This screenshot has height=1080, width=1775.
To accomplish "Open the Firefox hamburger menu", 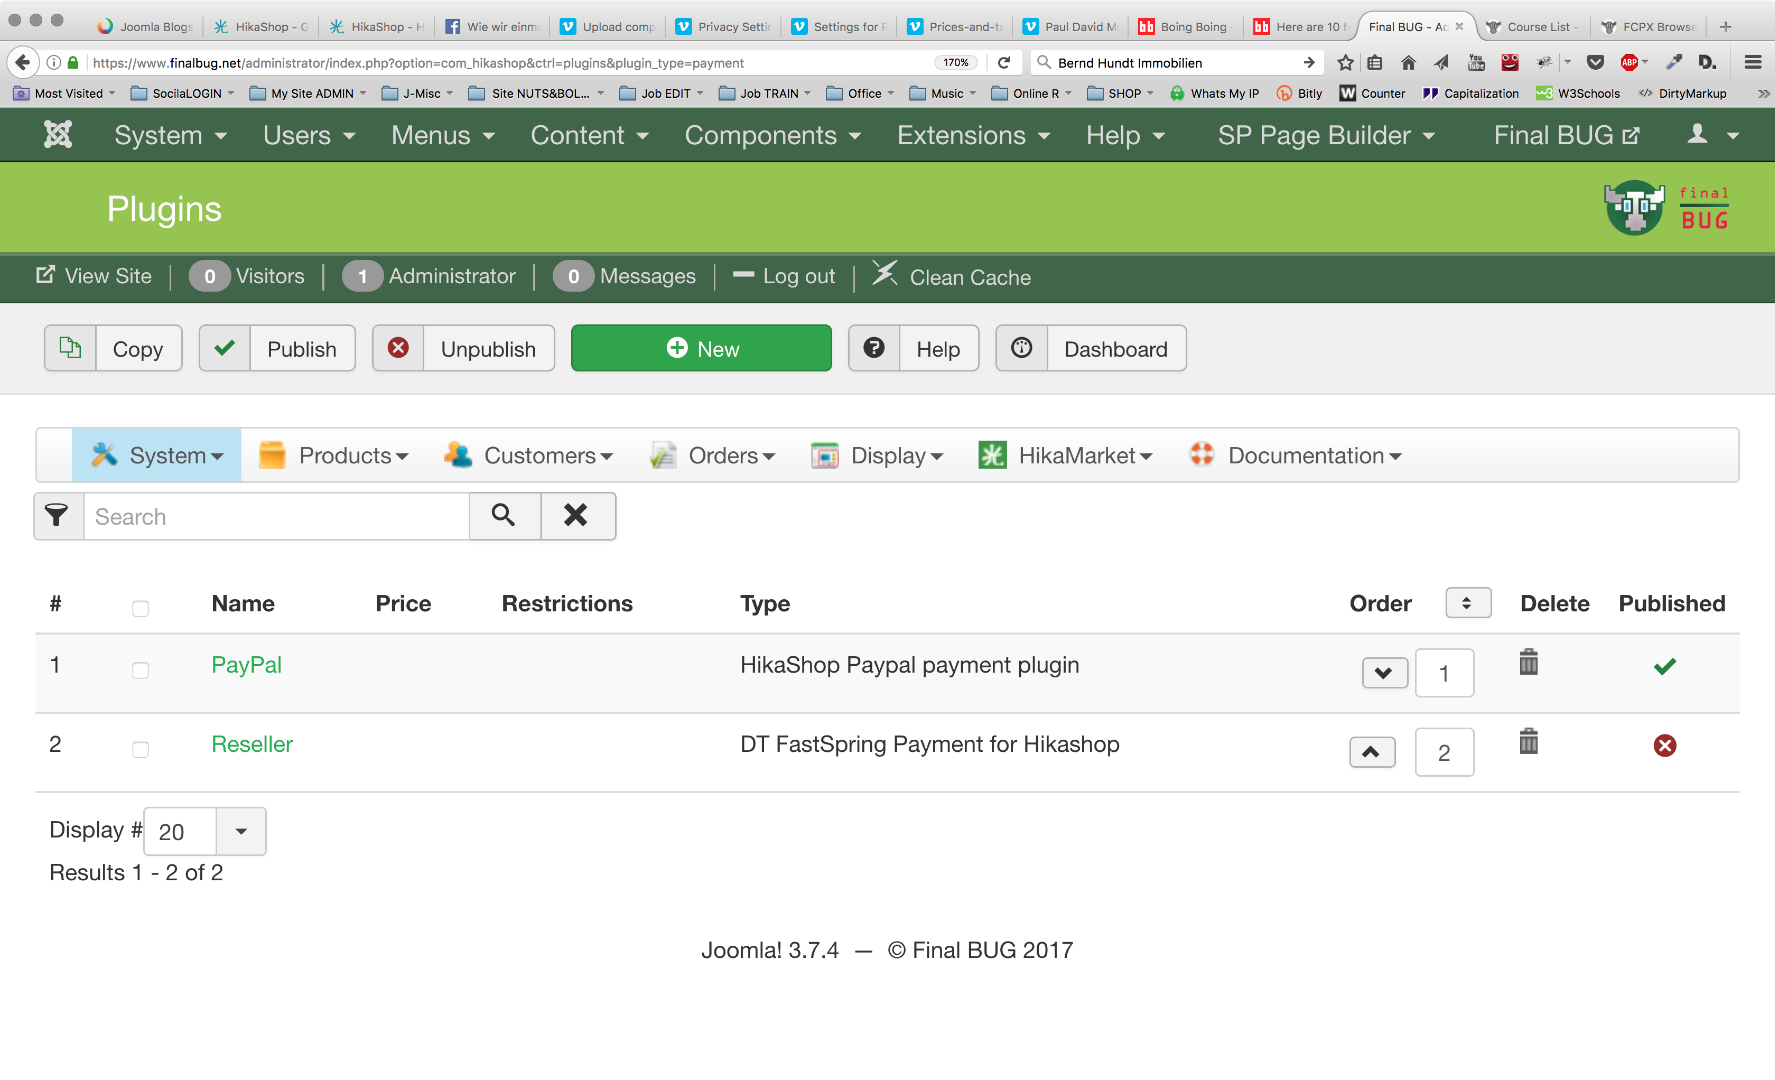I will point(1753,62).
